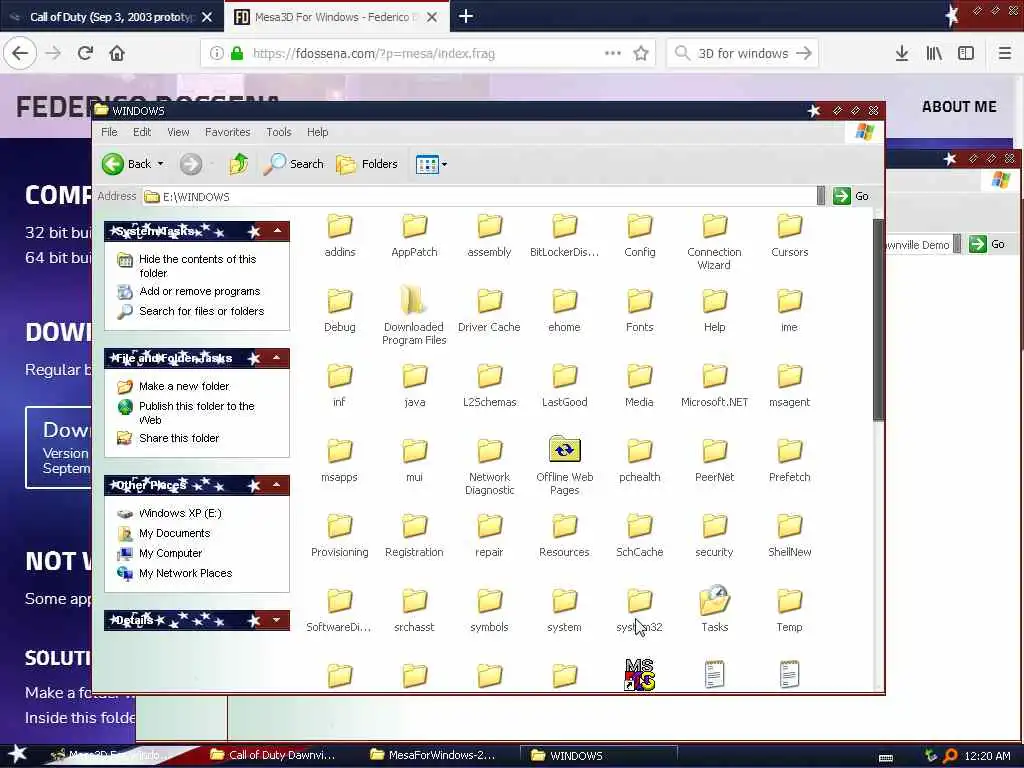The image size is (1024, 768).
Task: Click the Back toolbar button
Action: click(127, 164)
